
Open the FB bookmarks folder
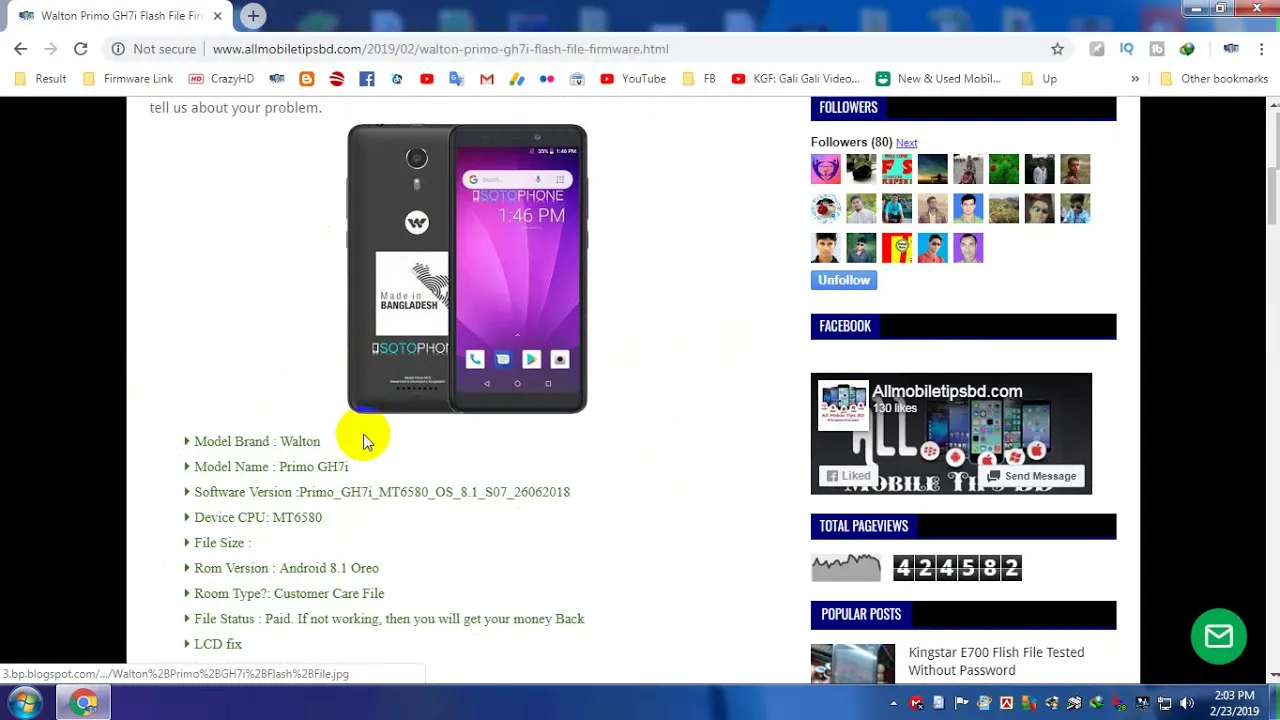(699, 79)
